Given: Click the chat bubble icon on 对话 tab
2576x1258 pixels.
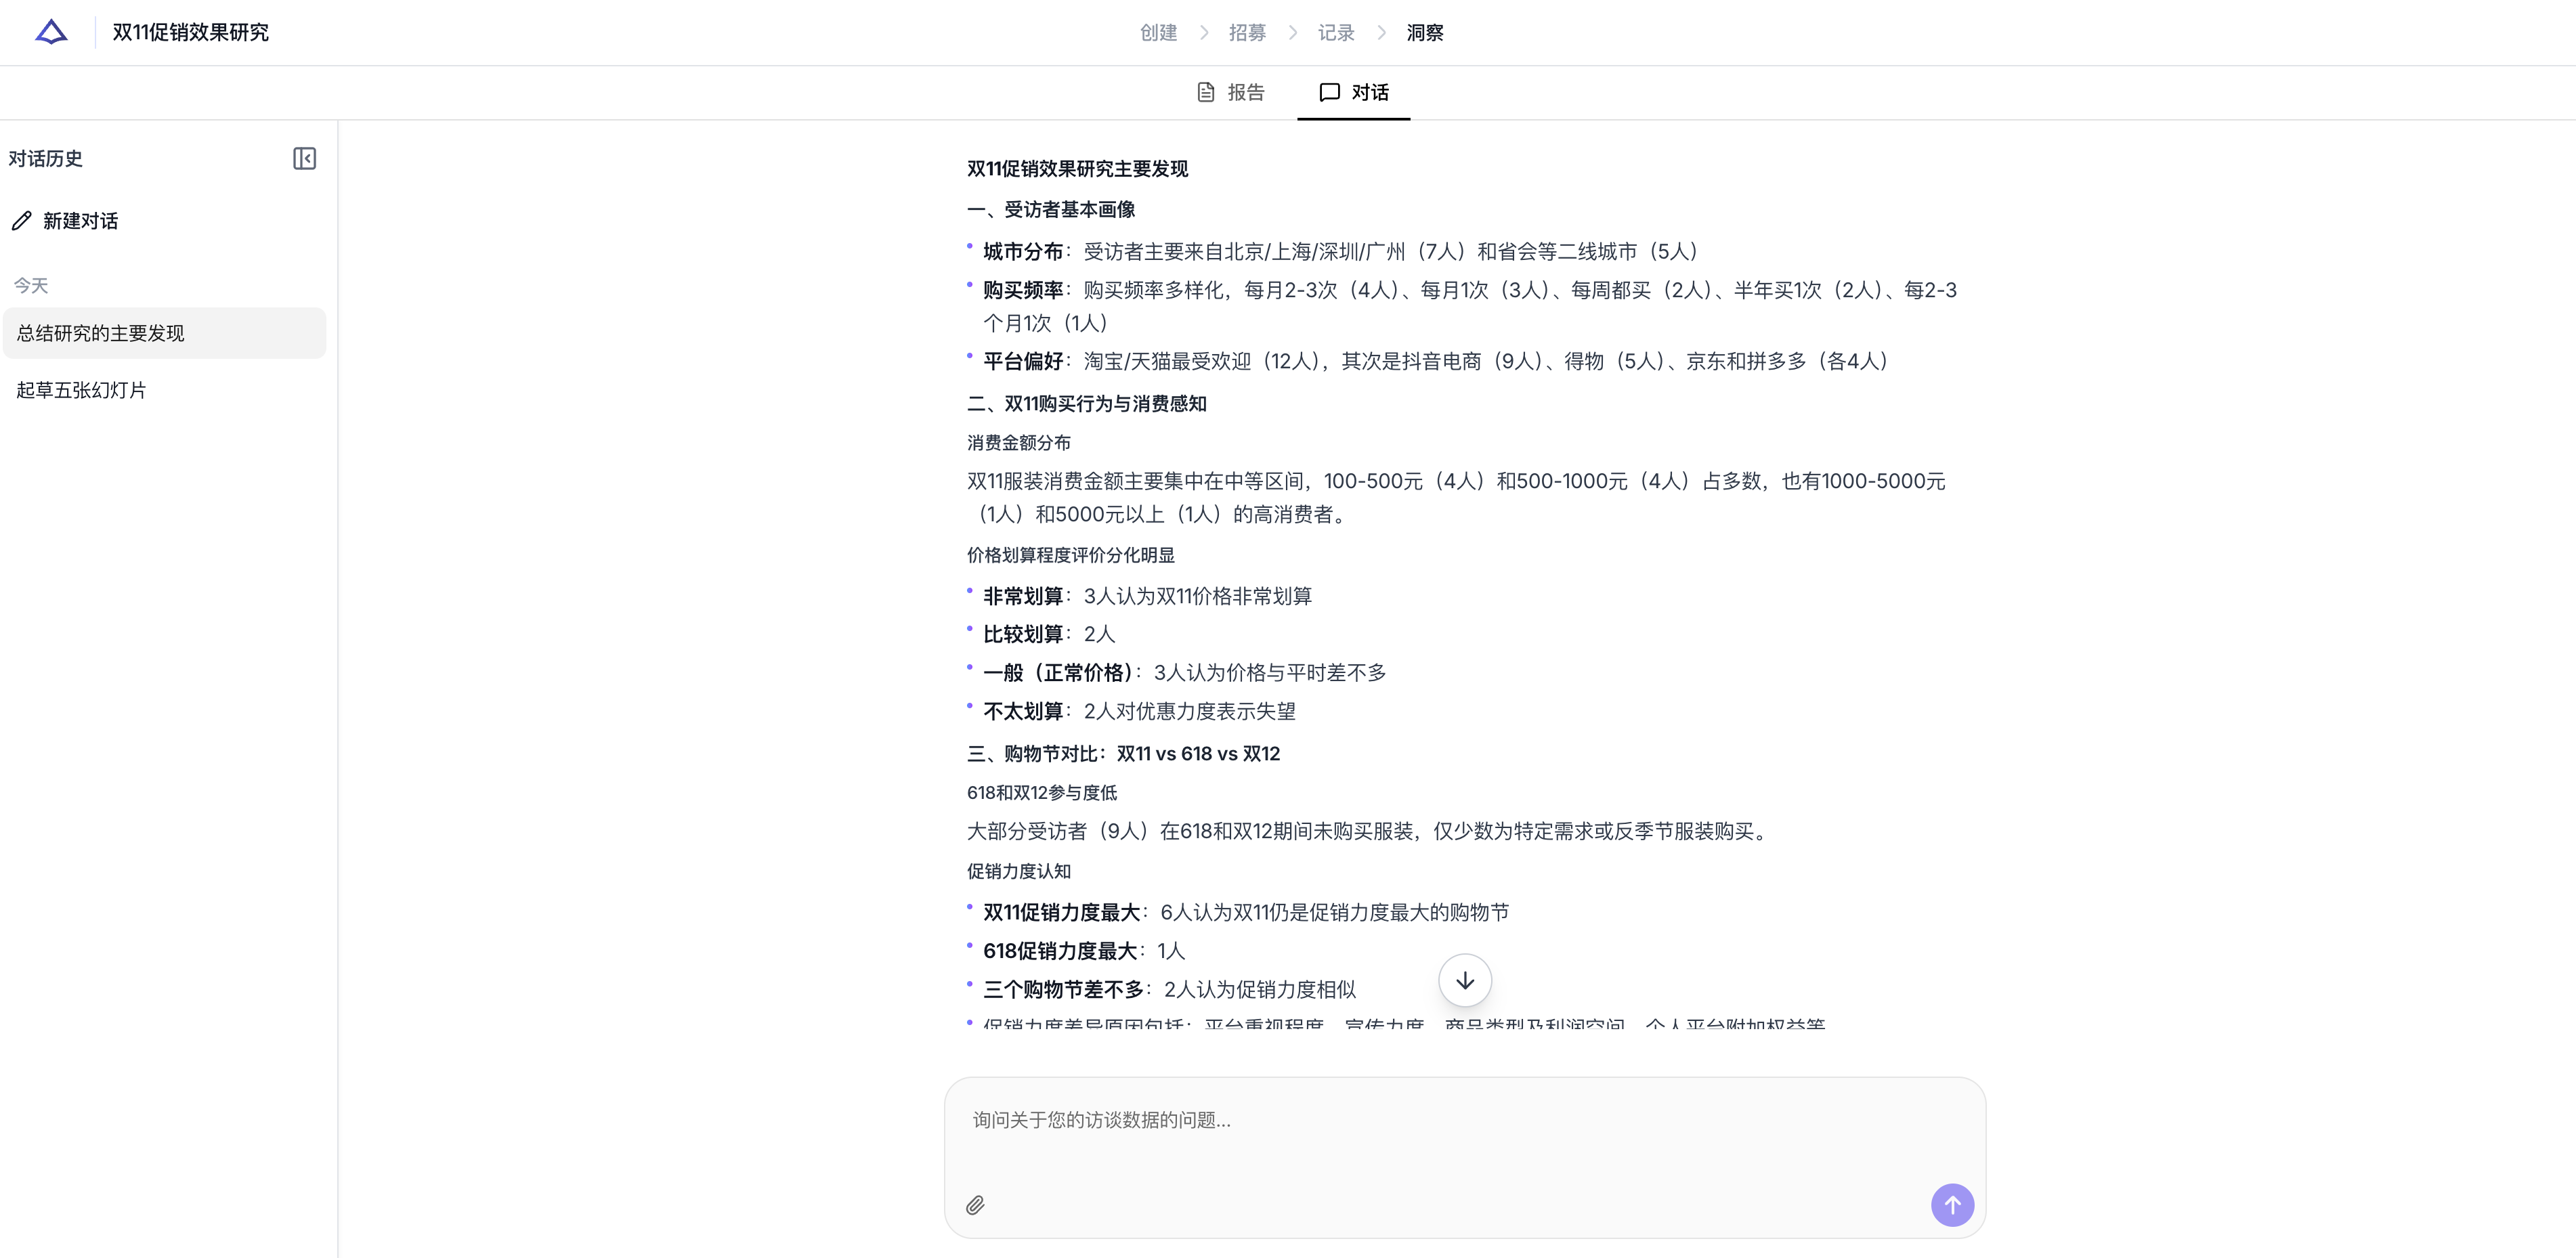Looking at the screenshot, I should [1329, 92].
